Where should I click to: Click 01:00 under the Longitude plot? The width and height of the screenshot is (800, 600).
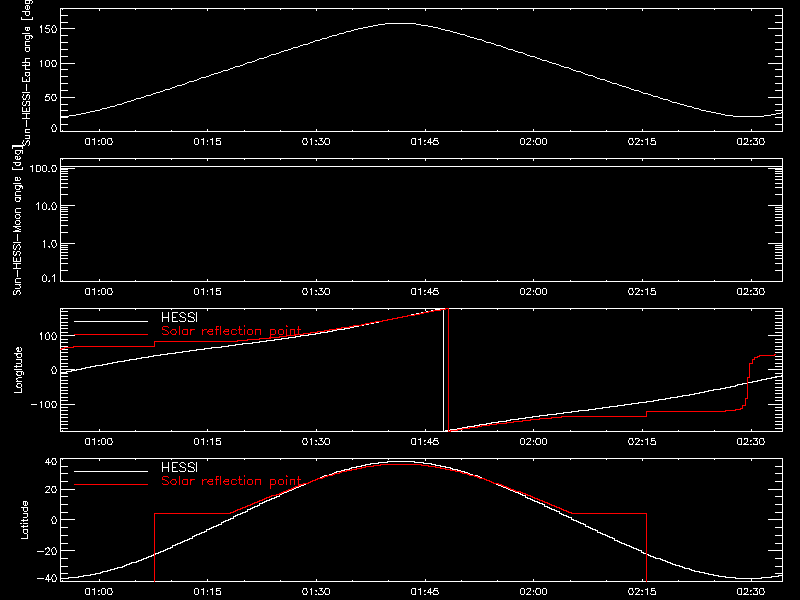98,442
